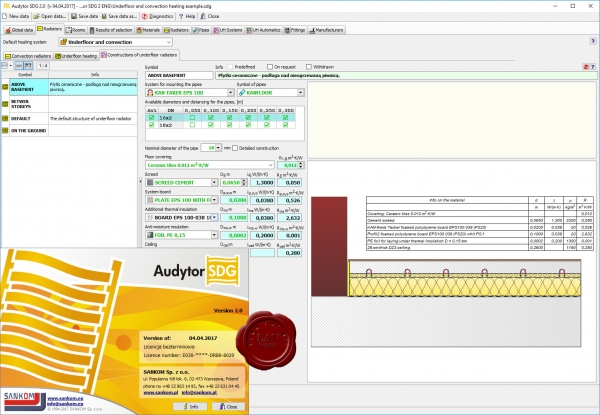600x415 pixels.
Task: Click the SCREED CEMENT material icon
Action: (x=150, y=182)
